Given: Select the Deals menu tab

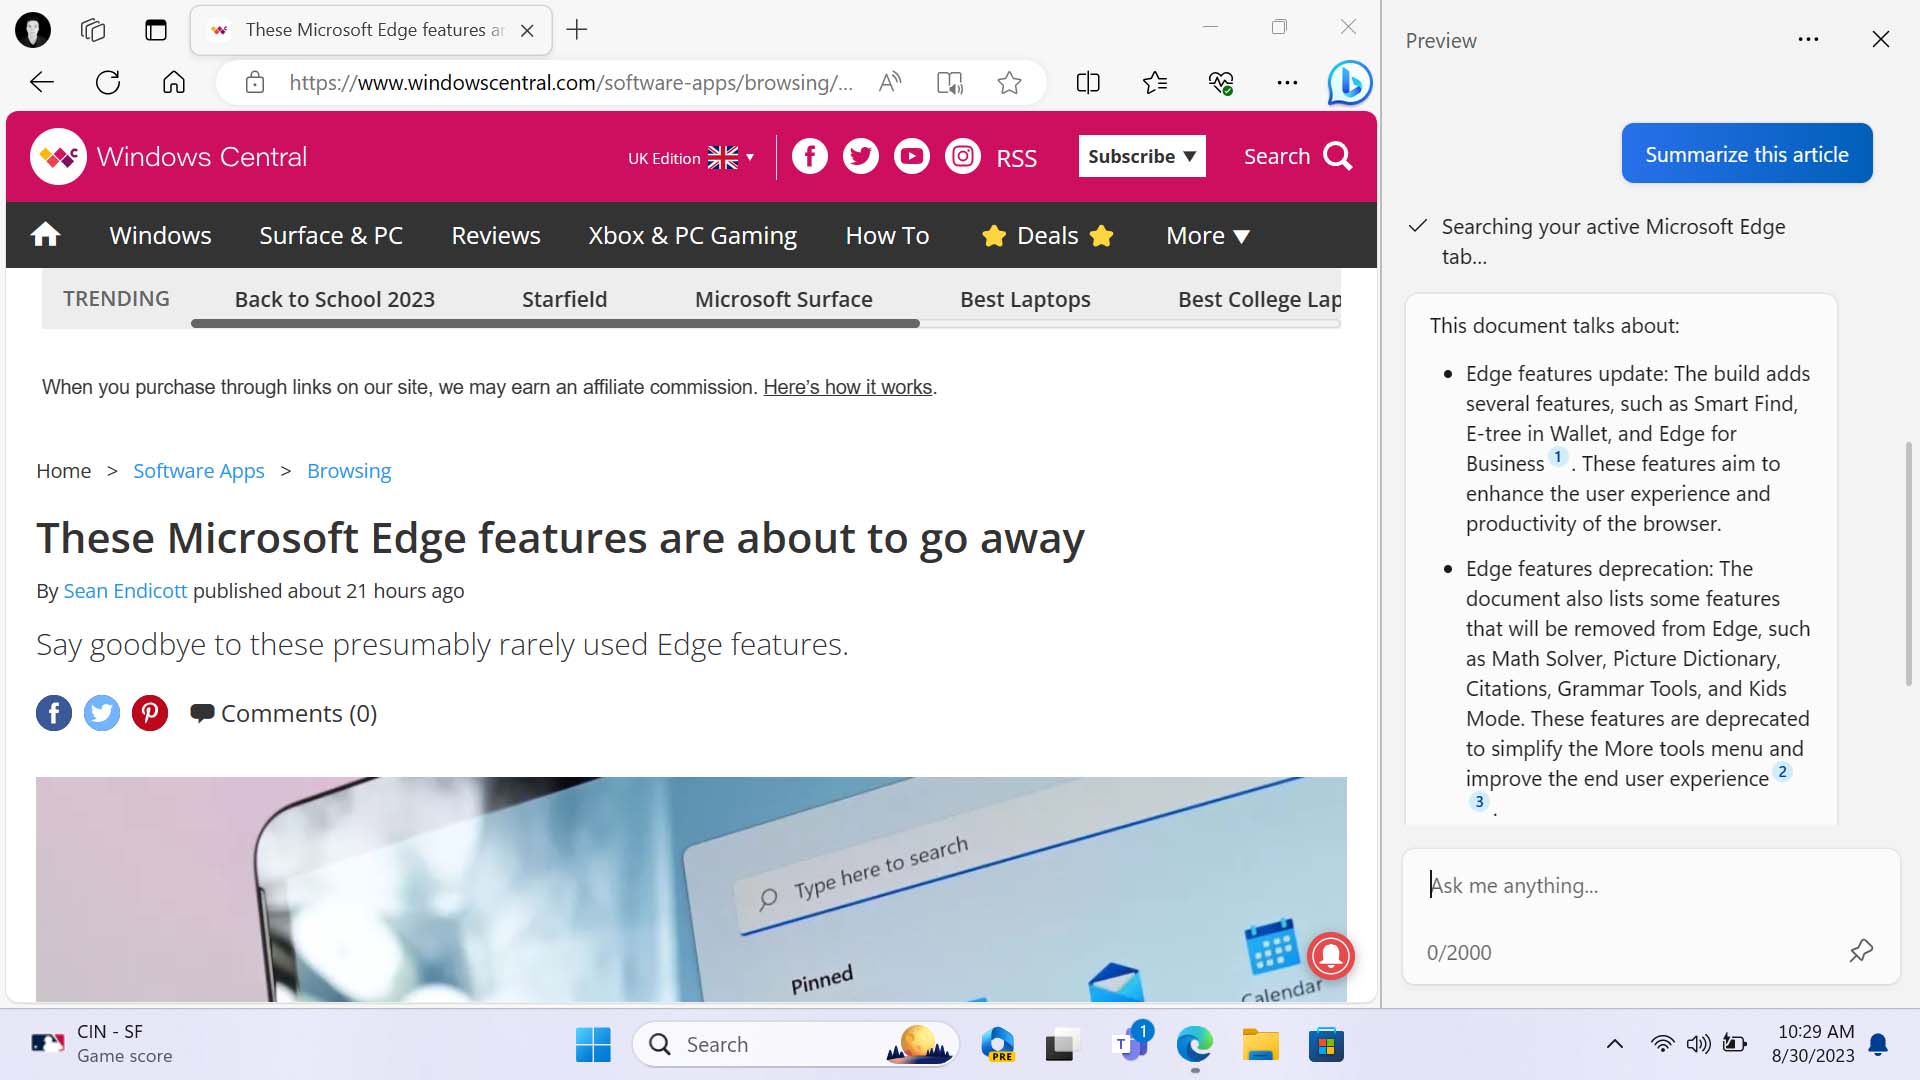Looking at the screenshot, I should click(1047, 235).
